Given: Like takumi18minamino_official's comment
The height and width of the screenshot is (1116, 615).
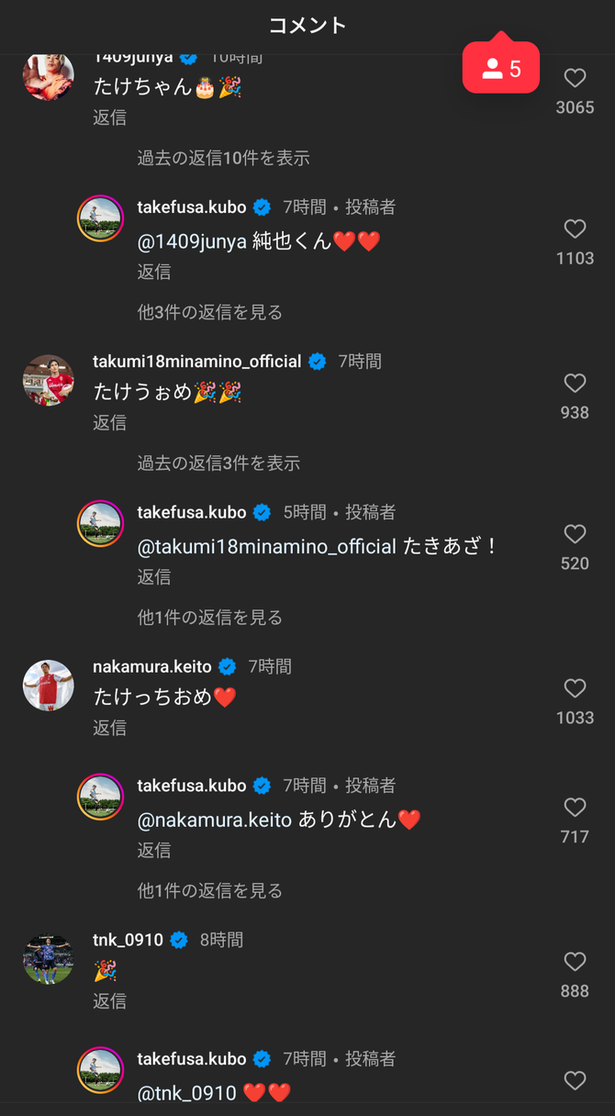Looking at the screenshot, I should point(574,383).
